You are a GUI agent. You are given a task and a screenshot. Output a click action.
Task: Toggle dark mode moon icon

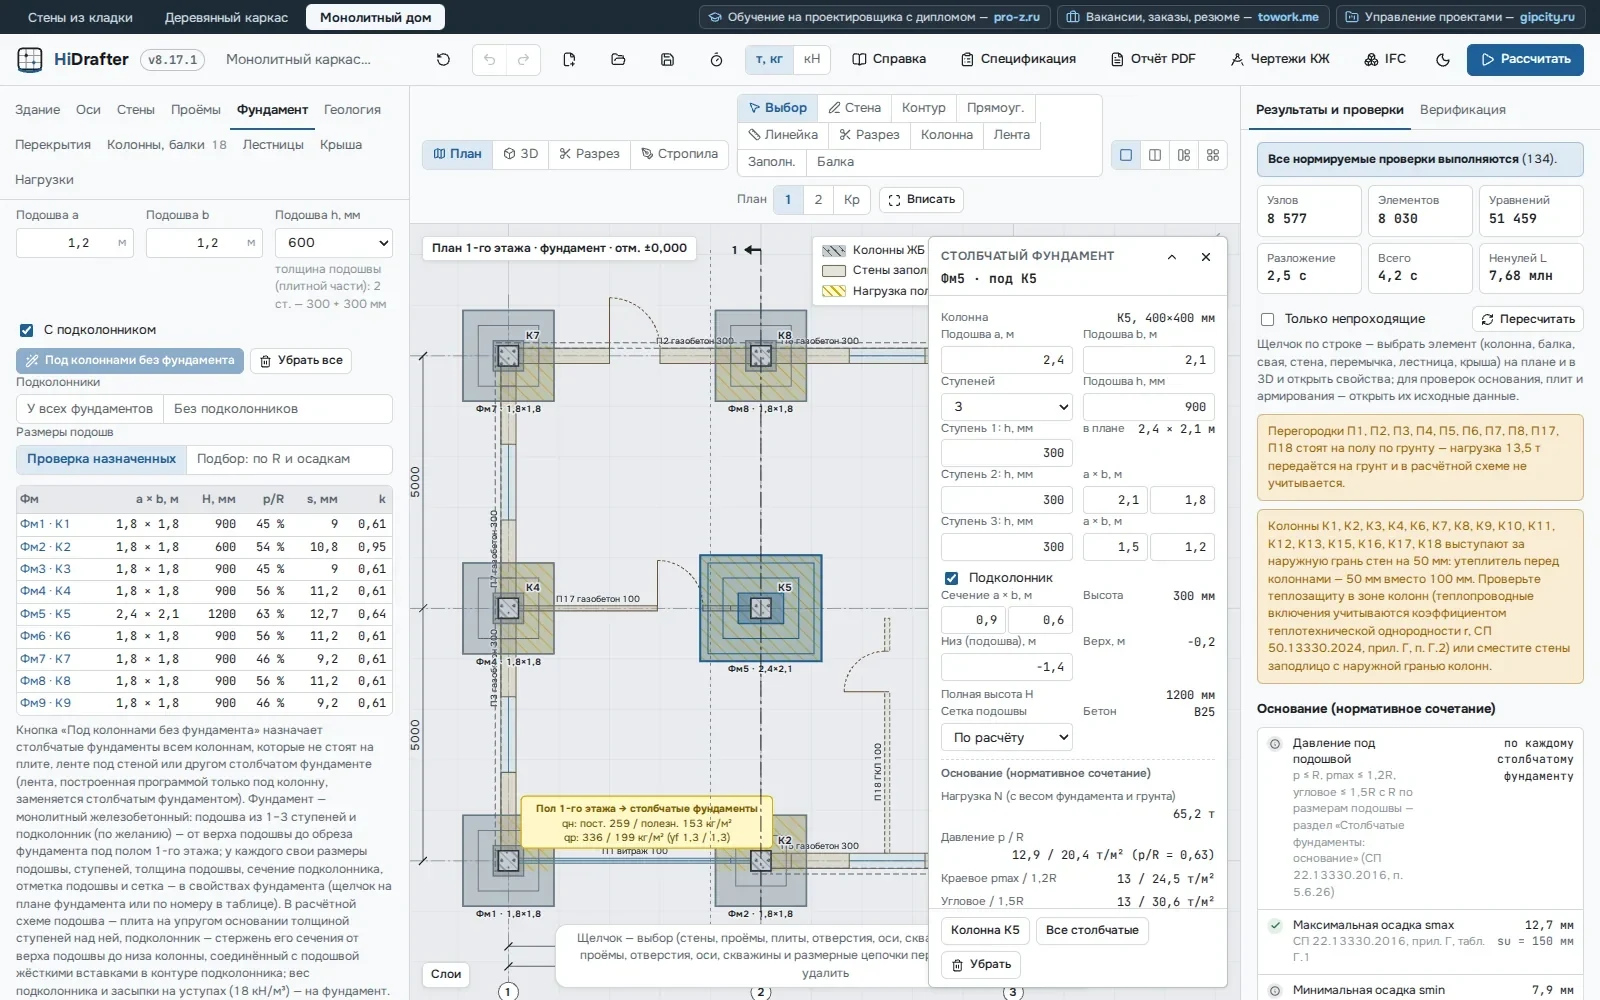coord(1442,60)
